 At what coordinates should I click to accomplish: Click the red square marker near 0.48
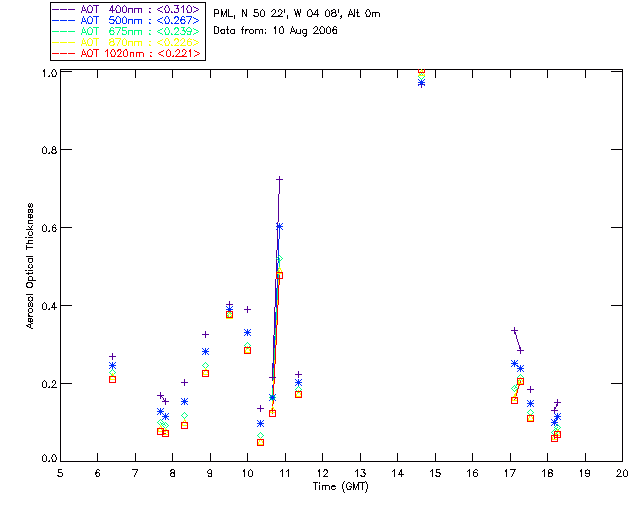280,276
